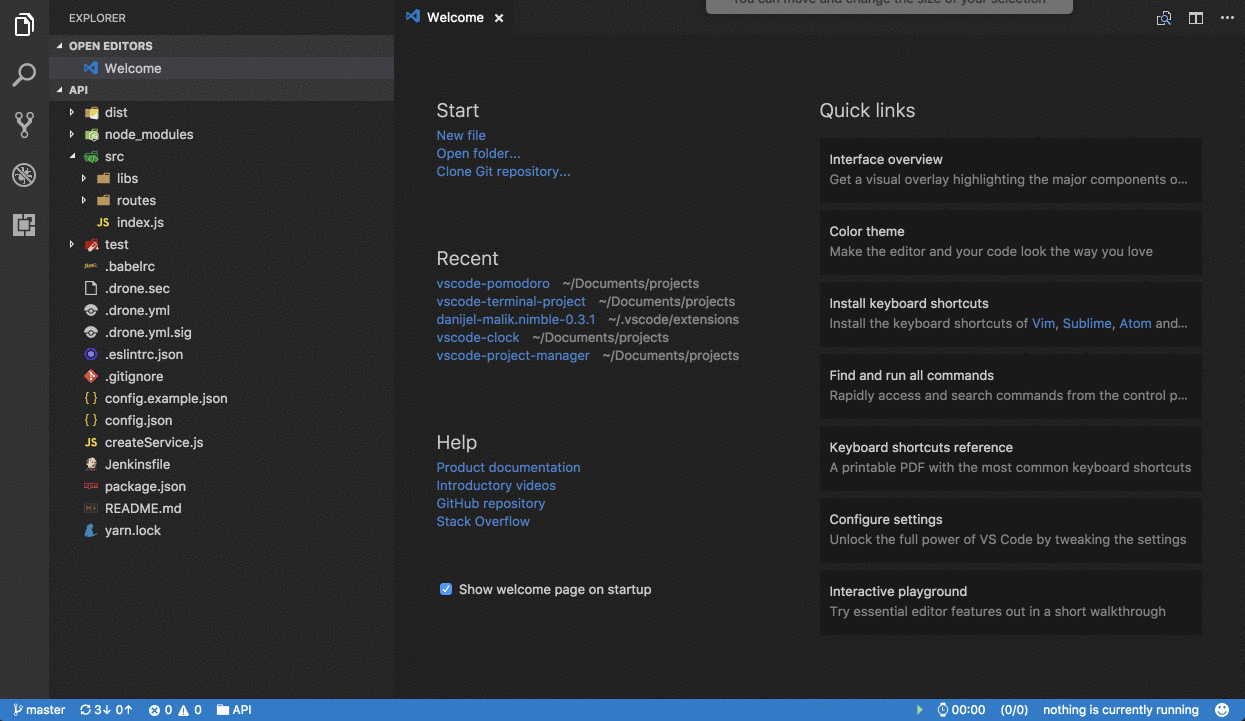Open recent project vscode-pomodoro

click(493, 283)
